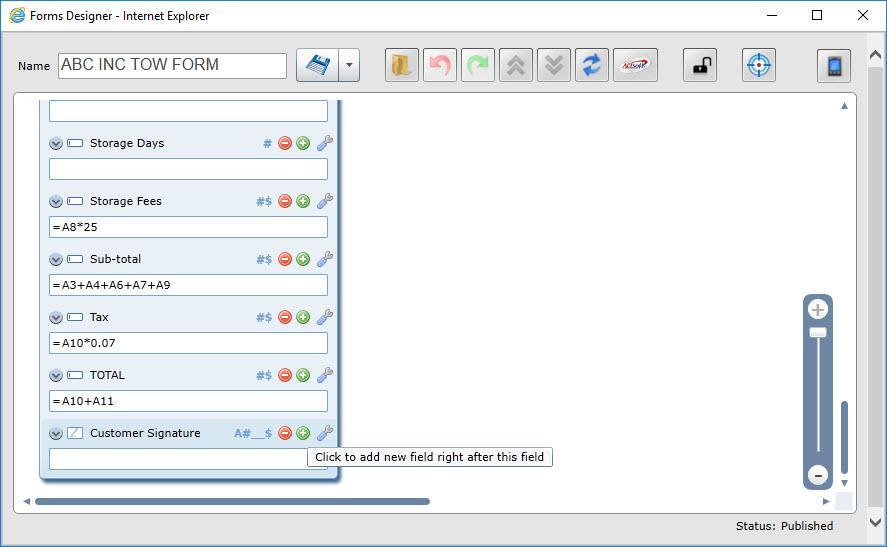Click the Sub-total formula input box
Screen dimensions: 887x547
(188, 285)
